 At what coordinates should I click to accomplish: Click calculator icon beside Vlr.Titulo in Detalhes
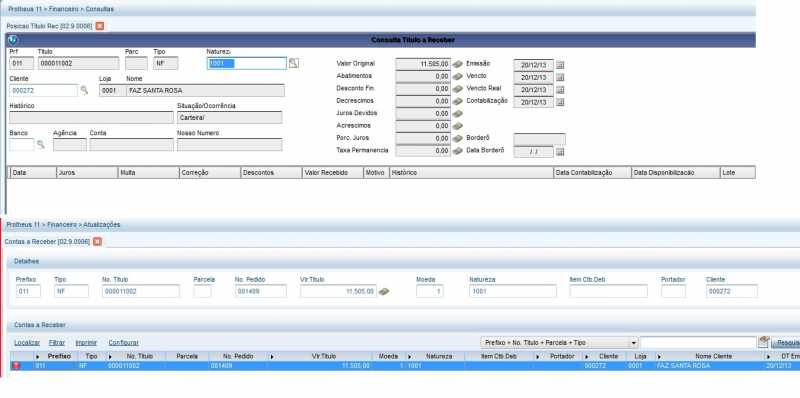click(x=384, y=291)
